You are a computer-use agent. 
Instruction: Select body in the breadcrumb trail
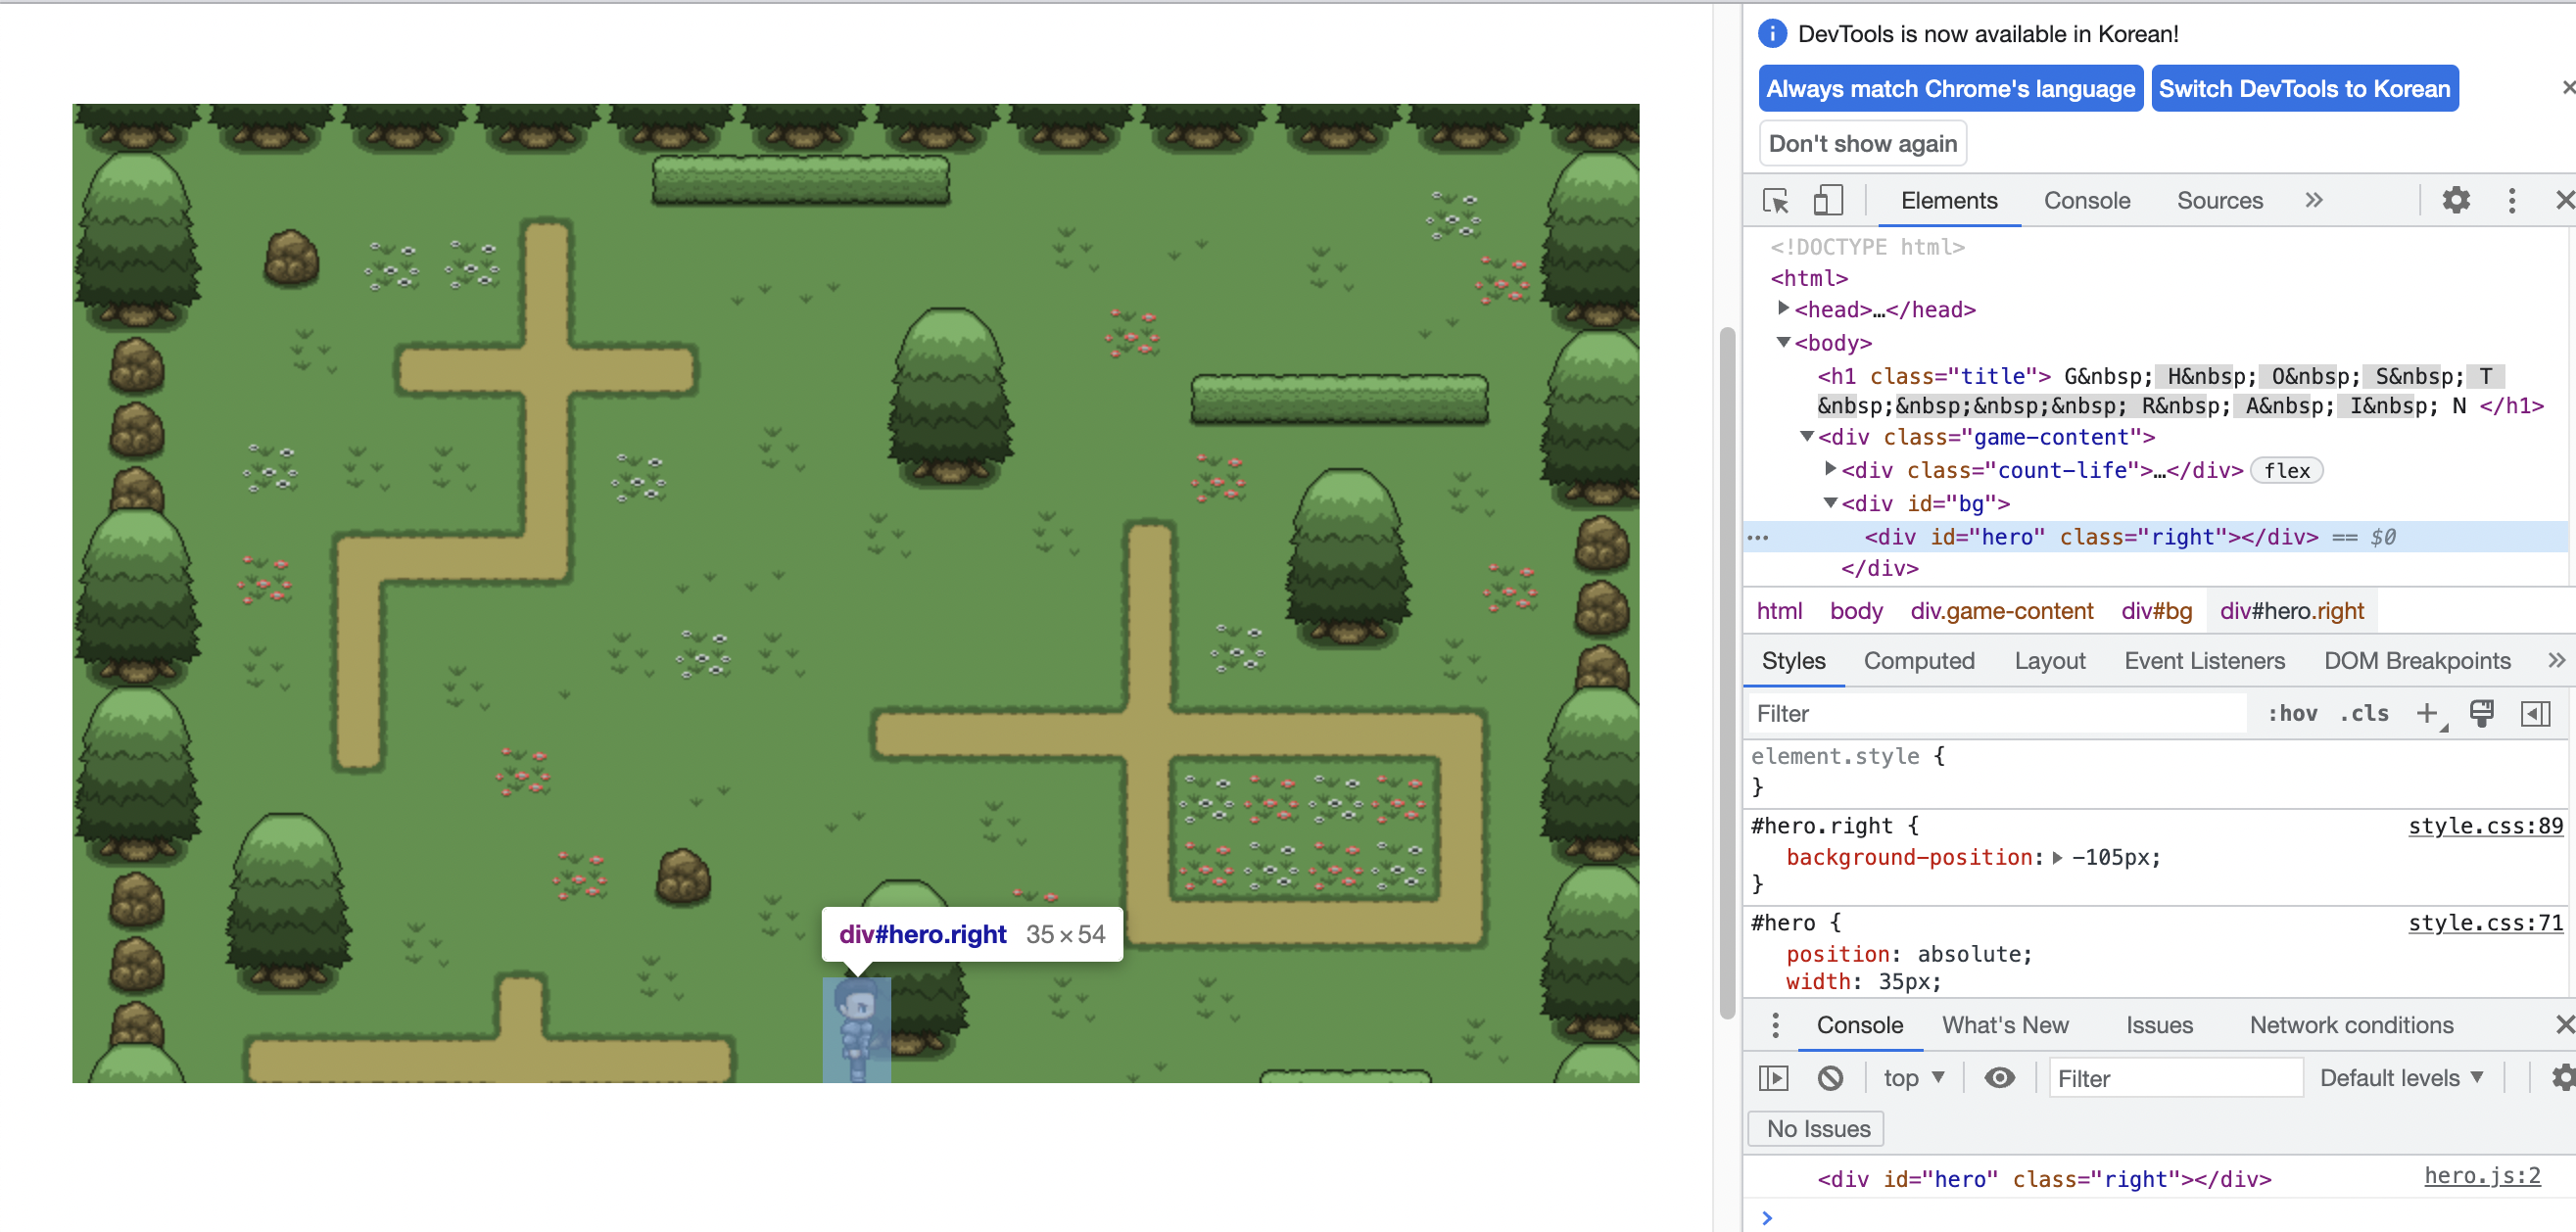[1856, 611]
